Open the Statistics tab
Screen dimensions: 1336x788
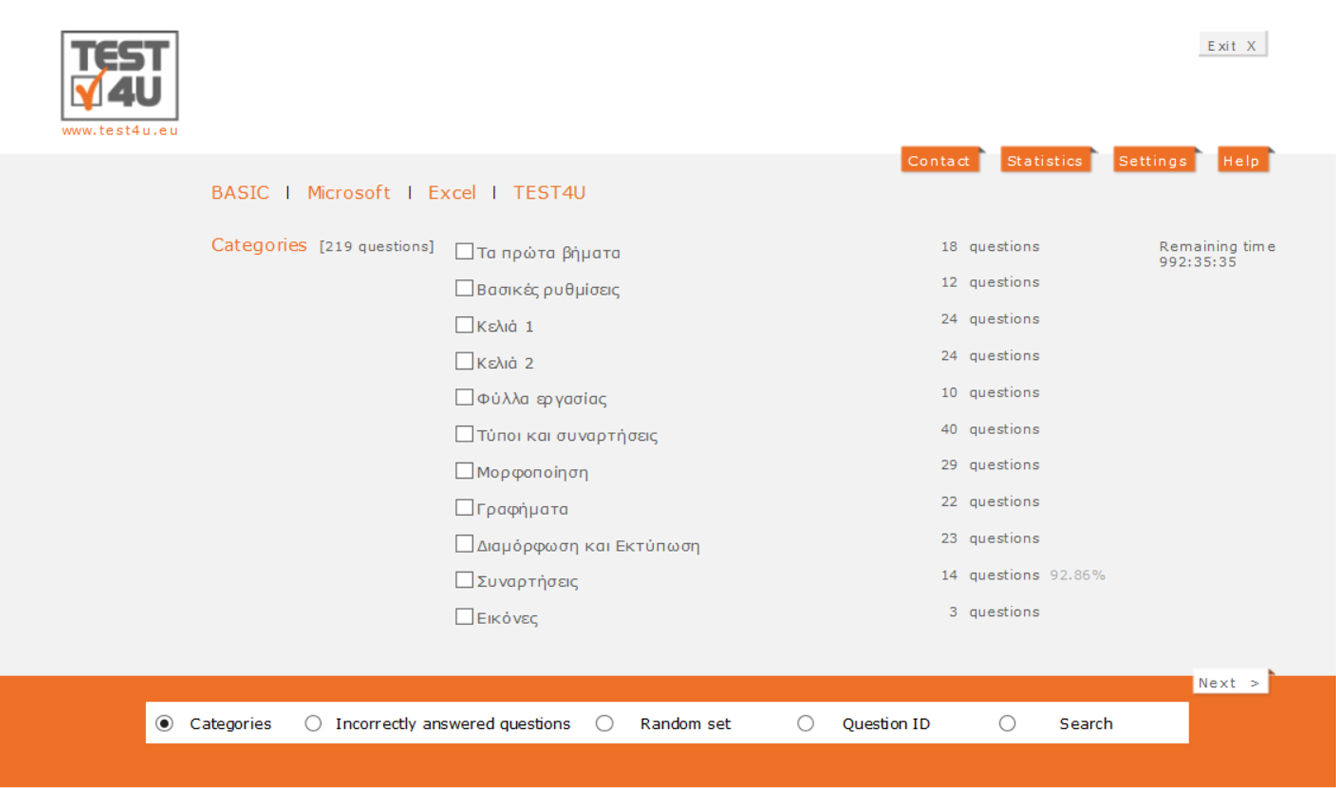(x=1046, y=160)
